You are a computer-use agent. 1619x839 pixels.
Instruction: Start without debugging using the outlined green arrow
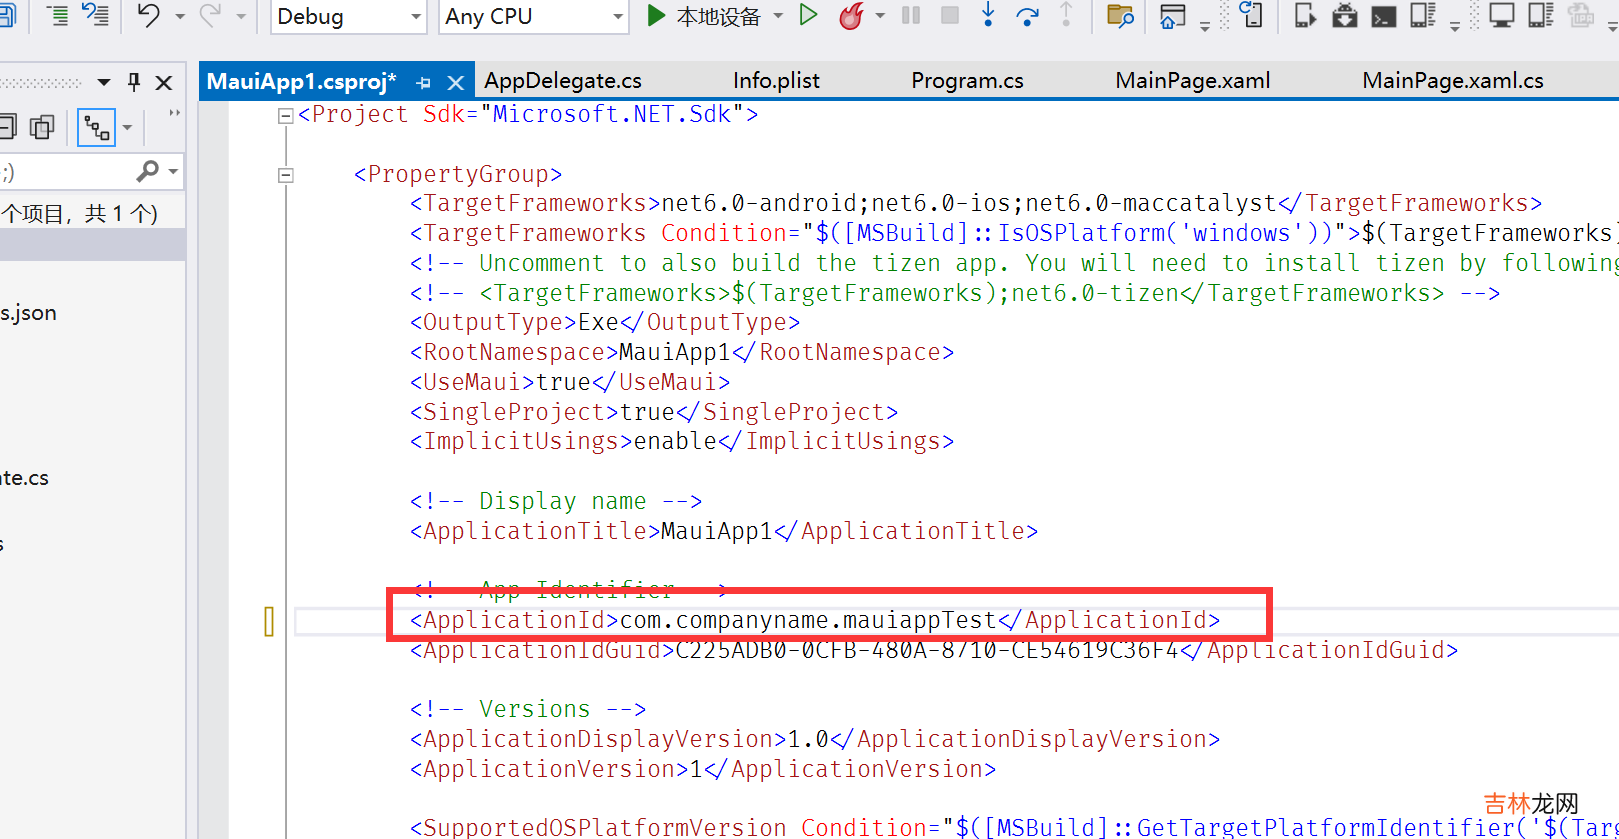point(808,16)
